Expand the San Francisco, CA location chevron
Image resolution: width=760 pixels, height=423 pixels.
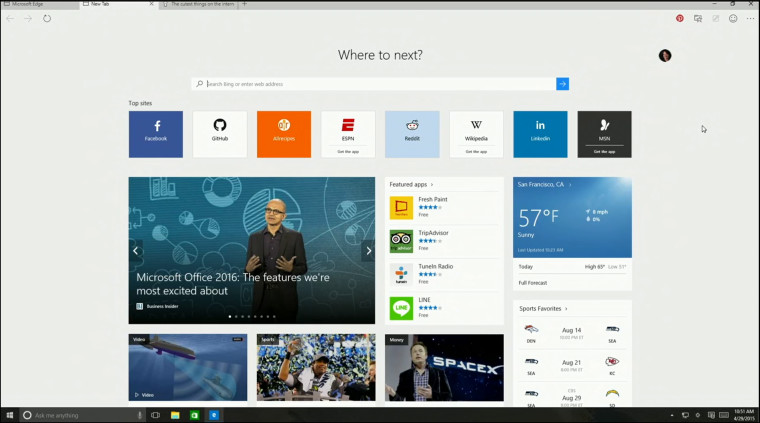point(568,185)
